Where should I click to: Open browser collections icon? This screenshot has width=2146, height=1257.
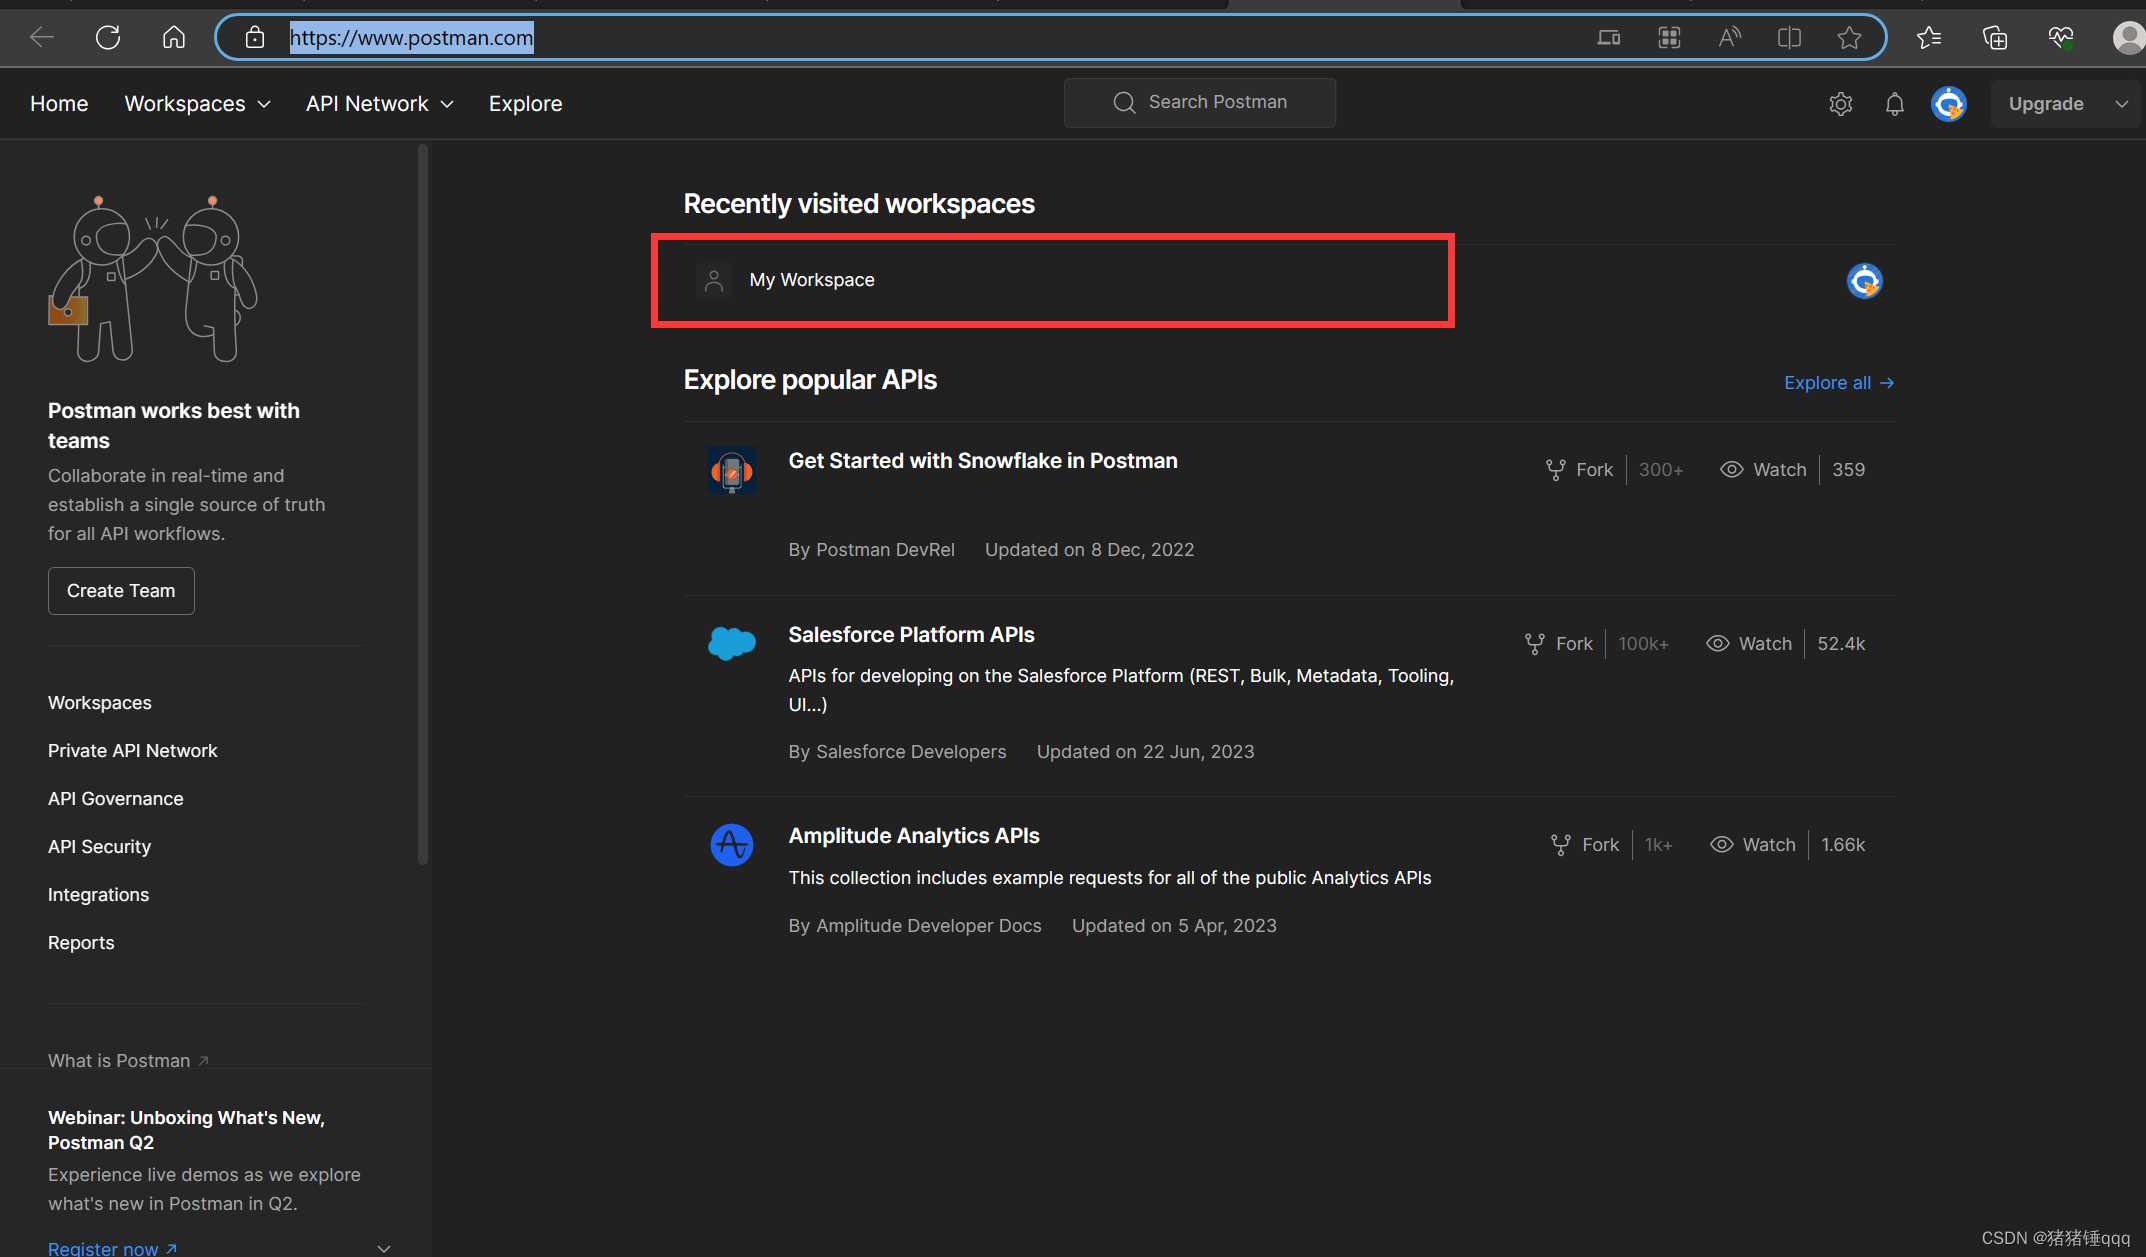(x=1995, y=38)
